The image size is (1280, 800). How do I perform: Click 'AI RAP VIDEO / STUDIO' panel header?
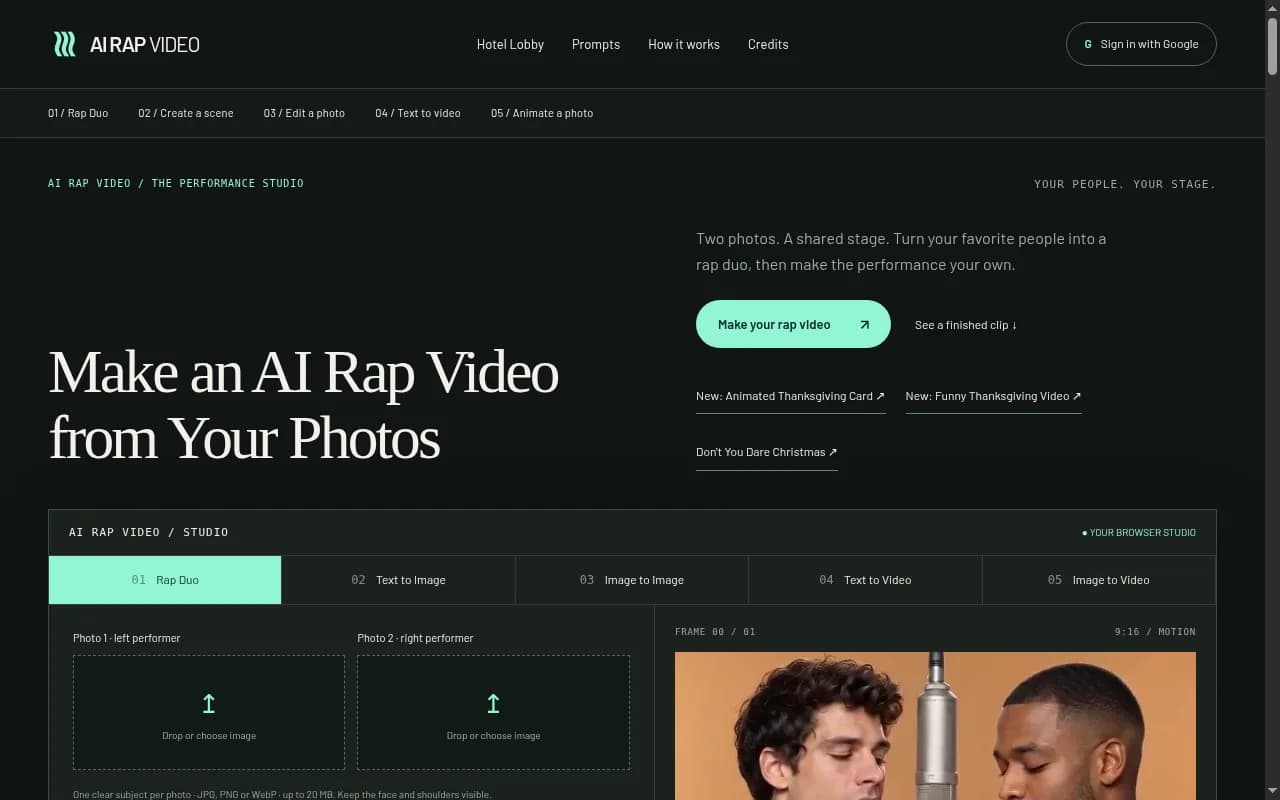[149, 532]
